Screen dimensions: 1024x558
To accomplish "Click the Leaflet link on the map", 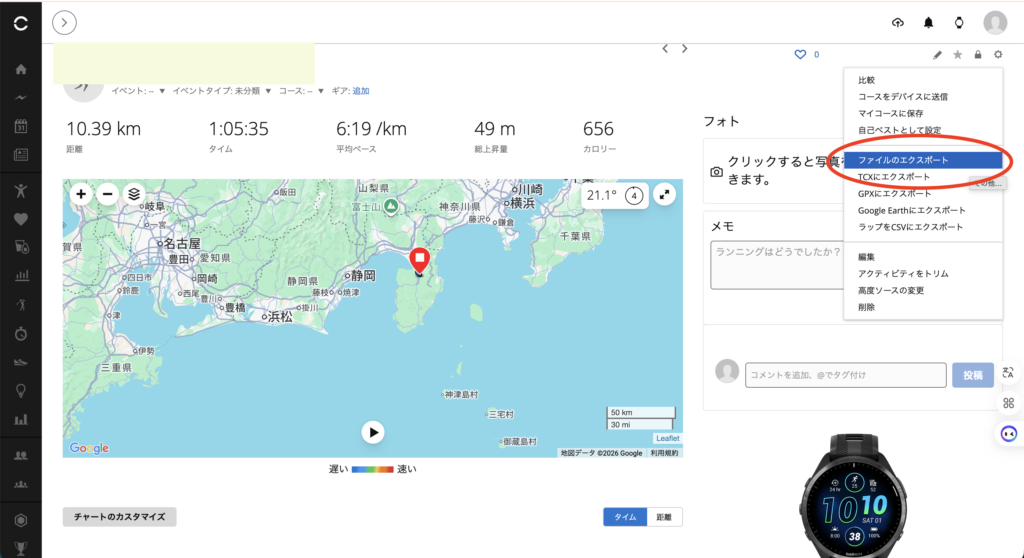I will pyautogui.click(x=667, y=438).
